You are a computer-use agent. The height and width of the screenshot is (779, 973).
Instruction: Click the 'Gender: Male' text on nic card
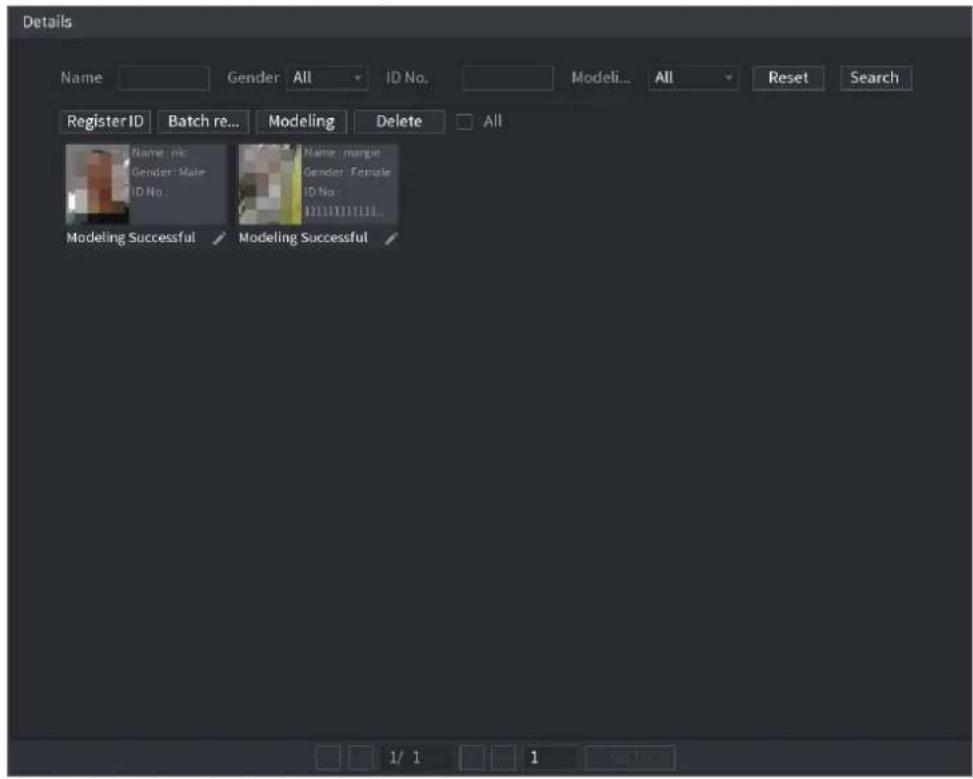click(168, 172)
